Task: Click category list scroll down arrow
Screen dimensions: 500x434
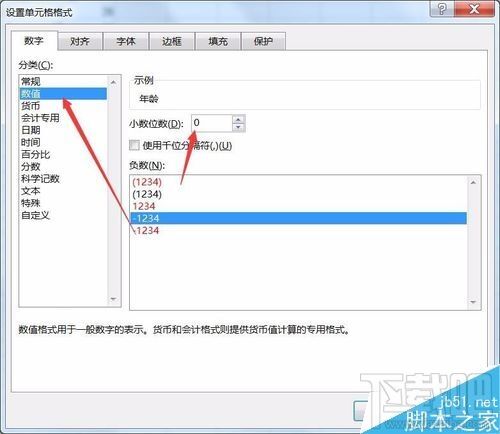Action: (x=113, y=299)
